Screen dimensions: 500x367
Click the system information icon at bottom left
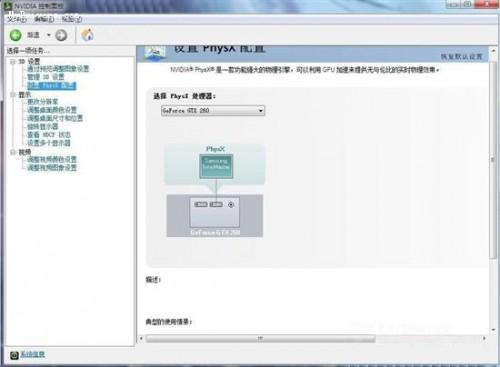pos(14,355)
